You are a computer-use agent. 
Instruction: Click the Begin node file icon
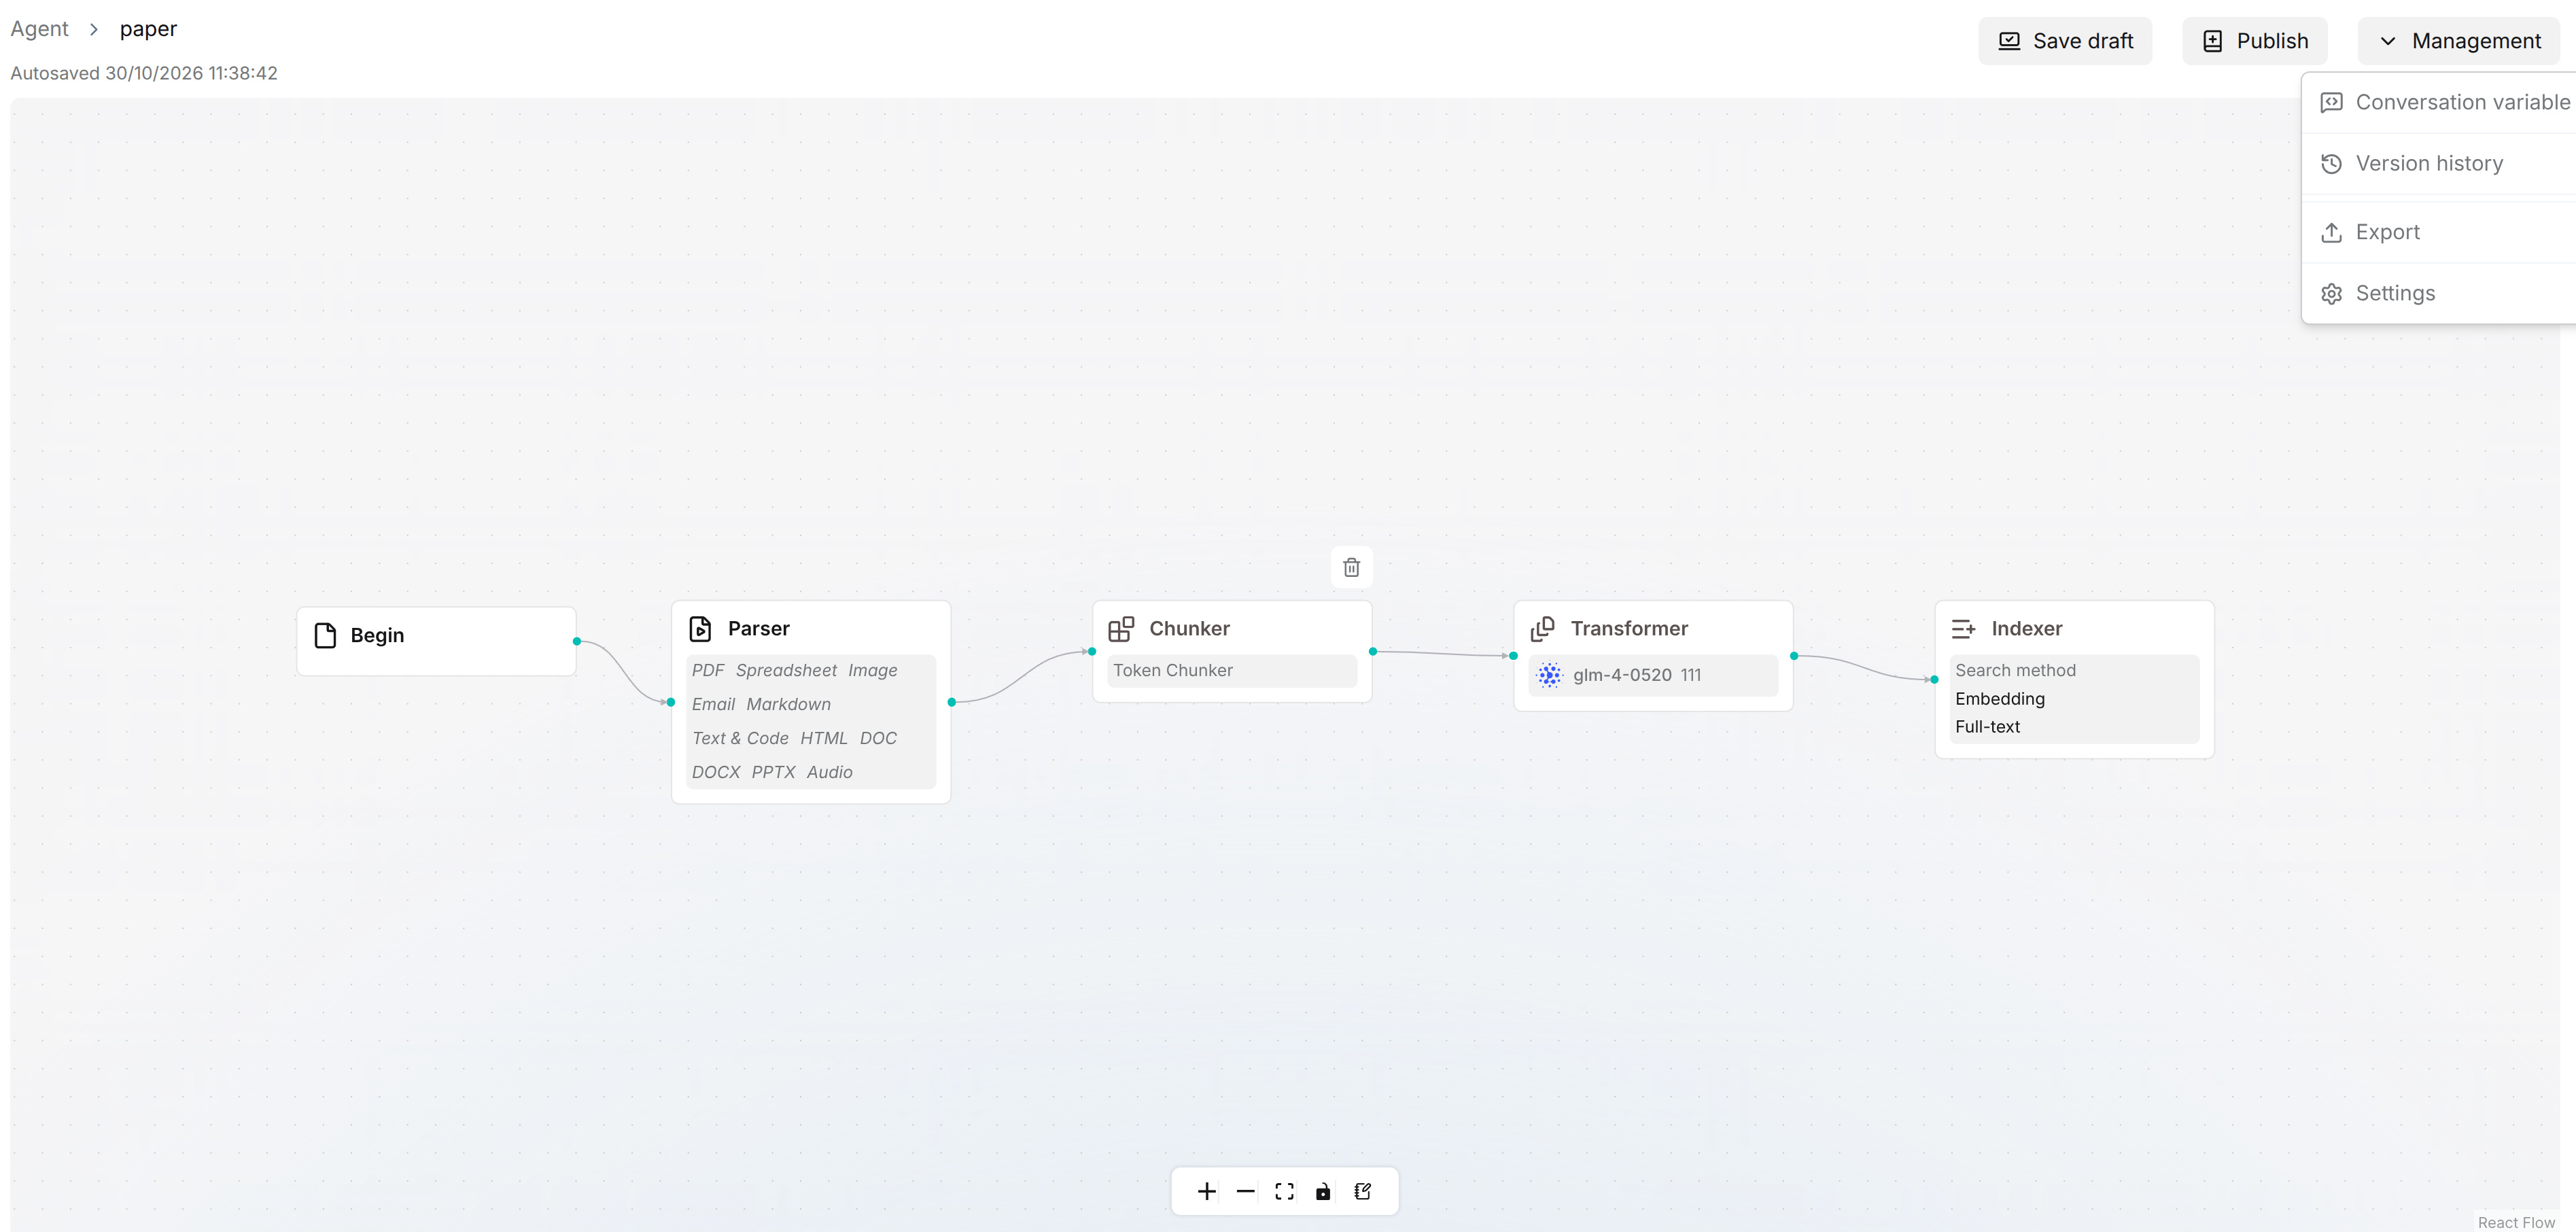point(325,635)
